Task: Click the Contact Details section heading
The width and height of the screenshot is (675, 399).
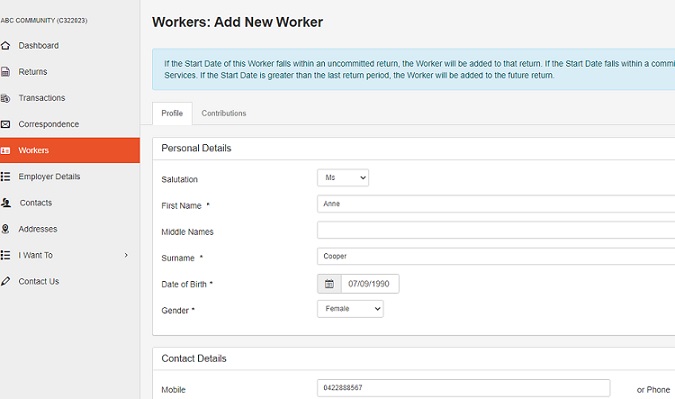Action: point(194,359)
